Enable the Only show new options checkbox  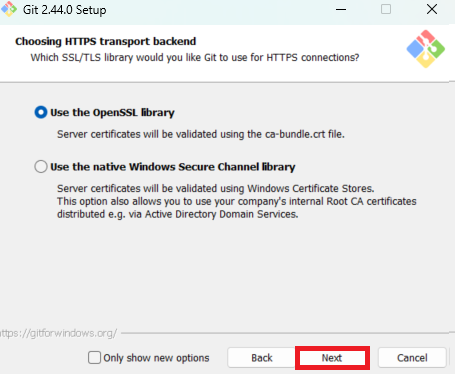point(94,358)
